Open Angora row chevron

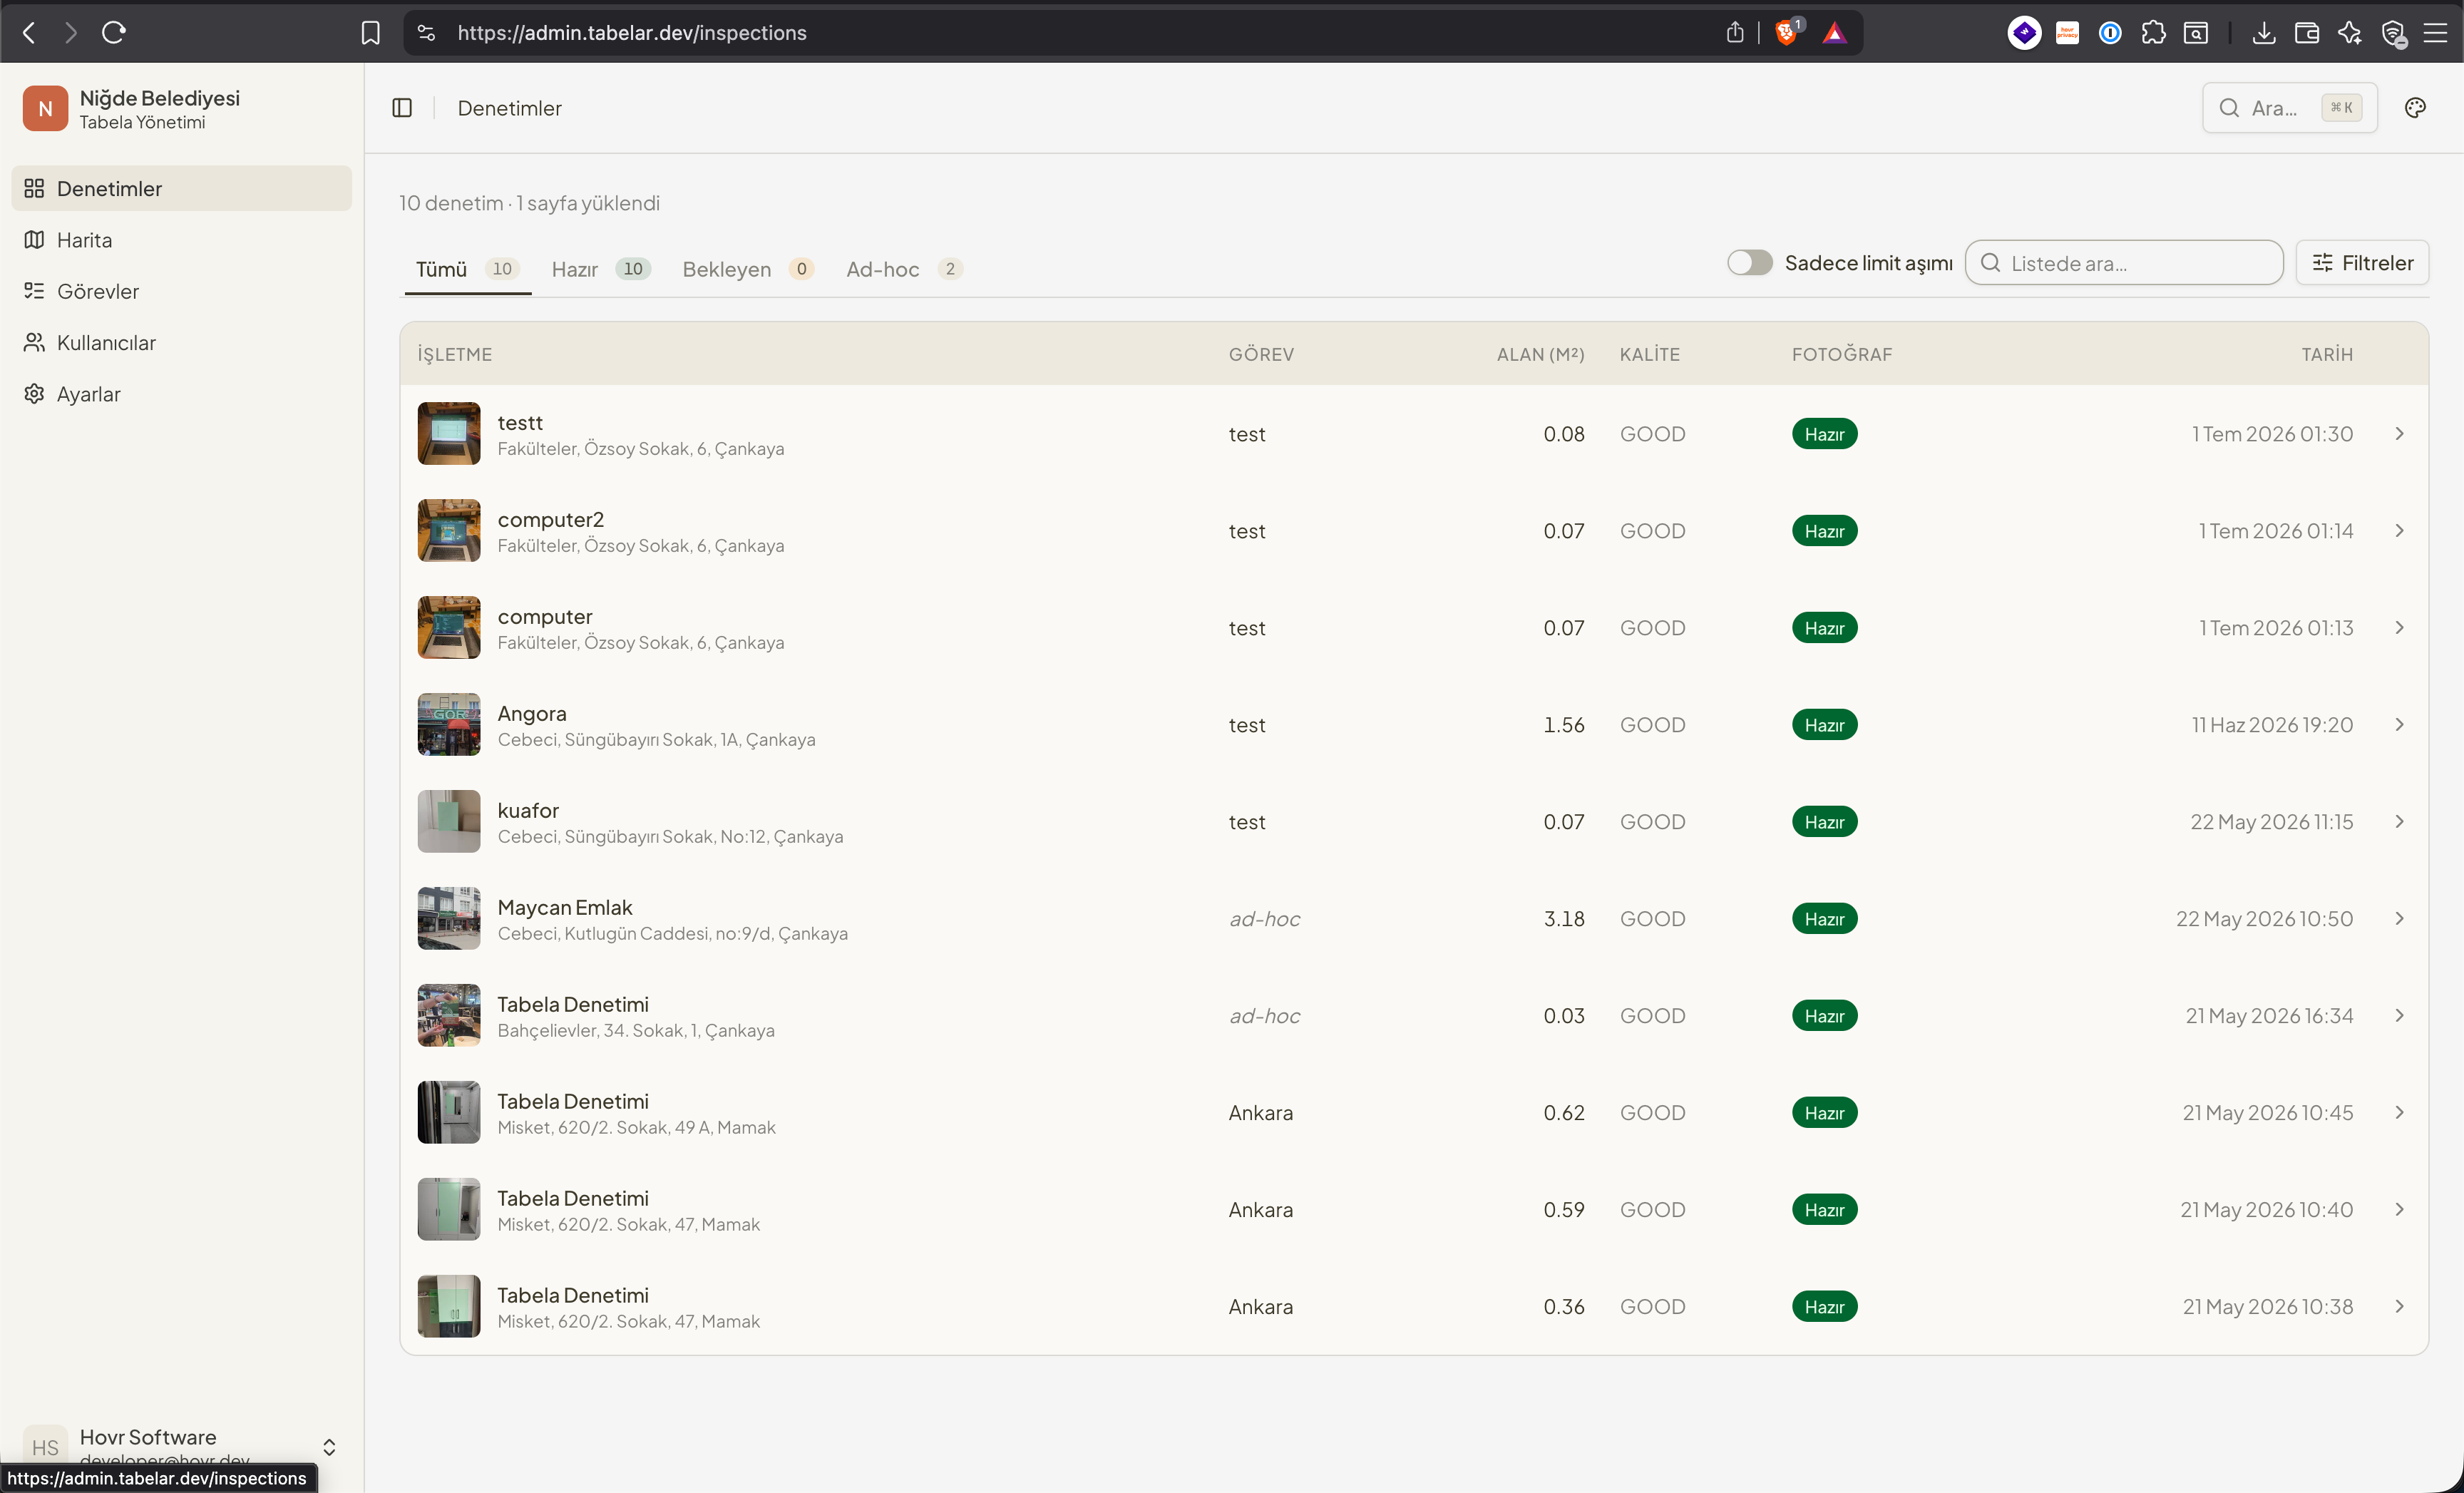[x=2399, y=725]
